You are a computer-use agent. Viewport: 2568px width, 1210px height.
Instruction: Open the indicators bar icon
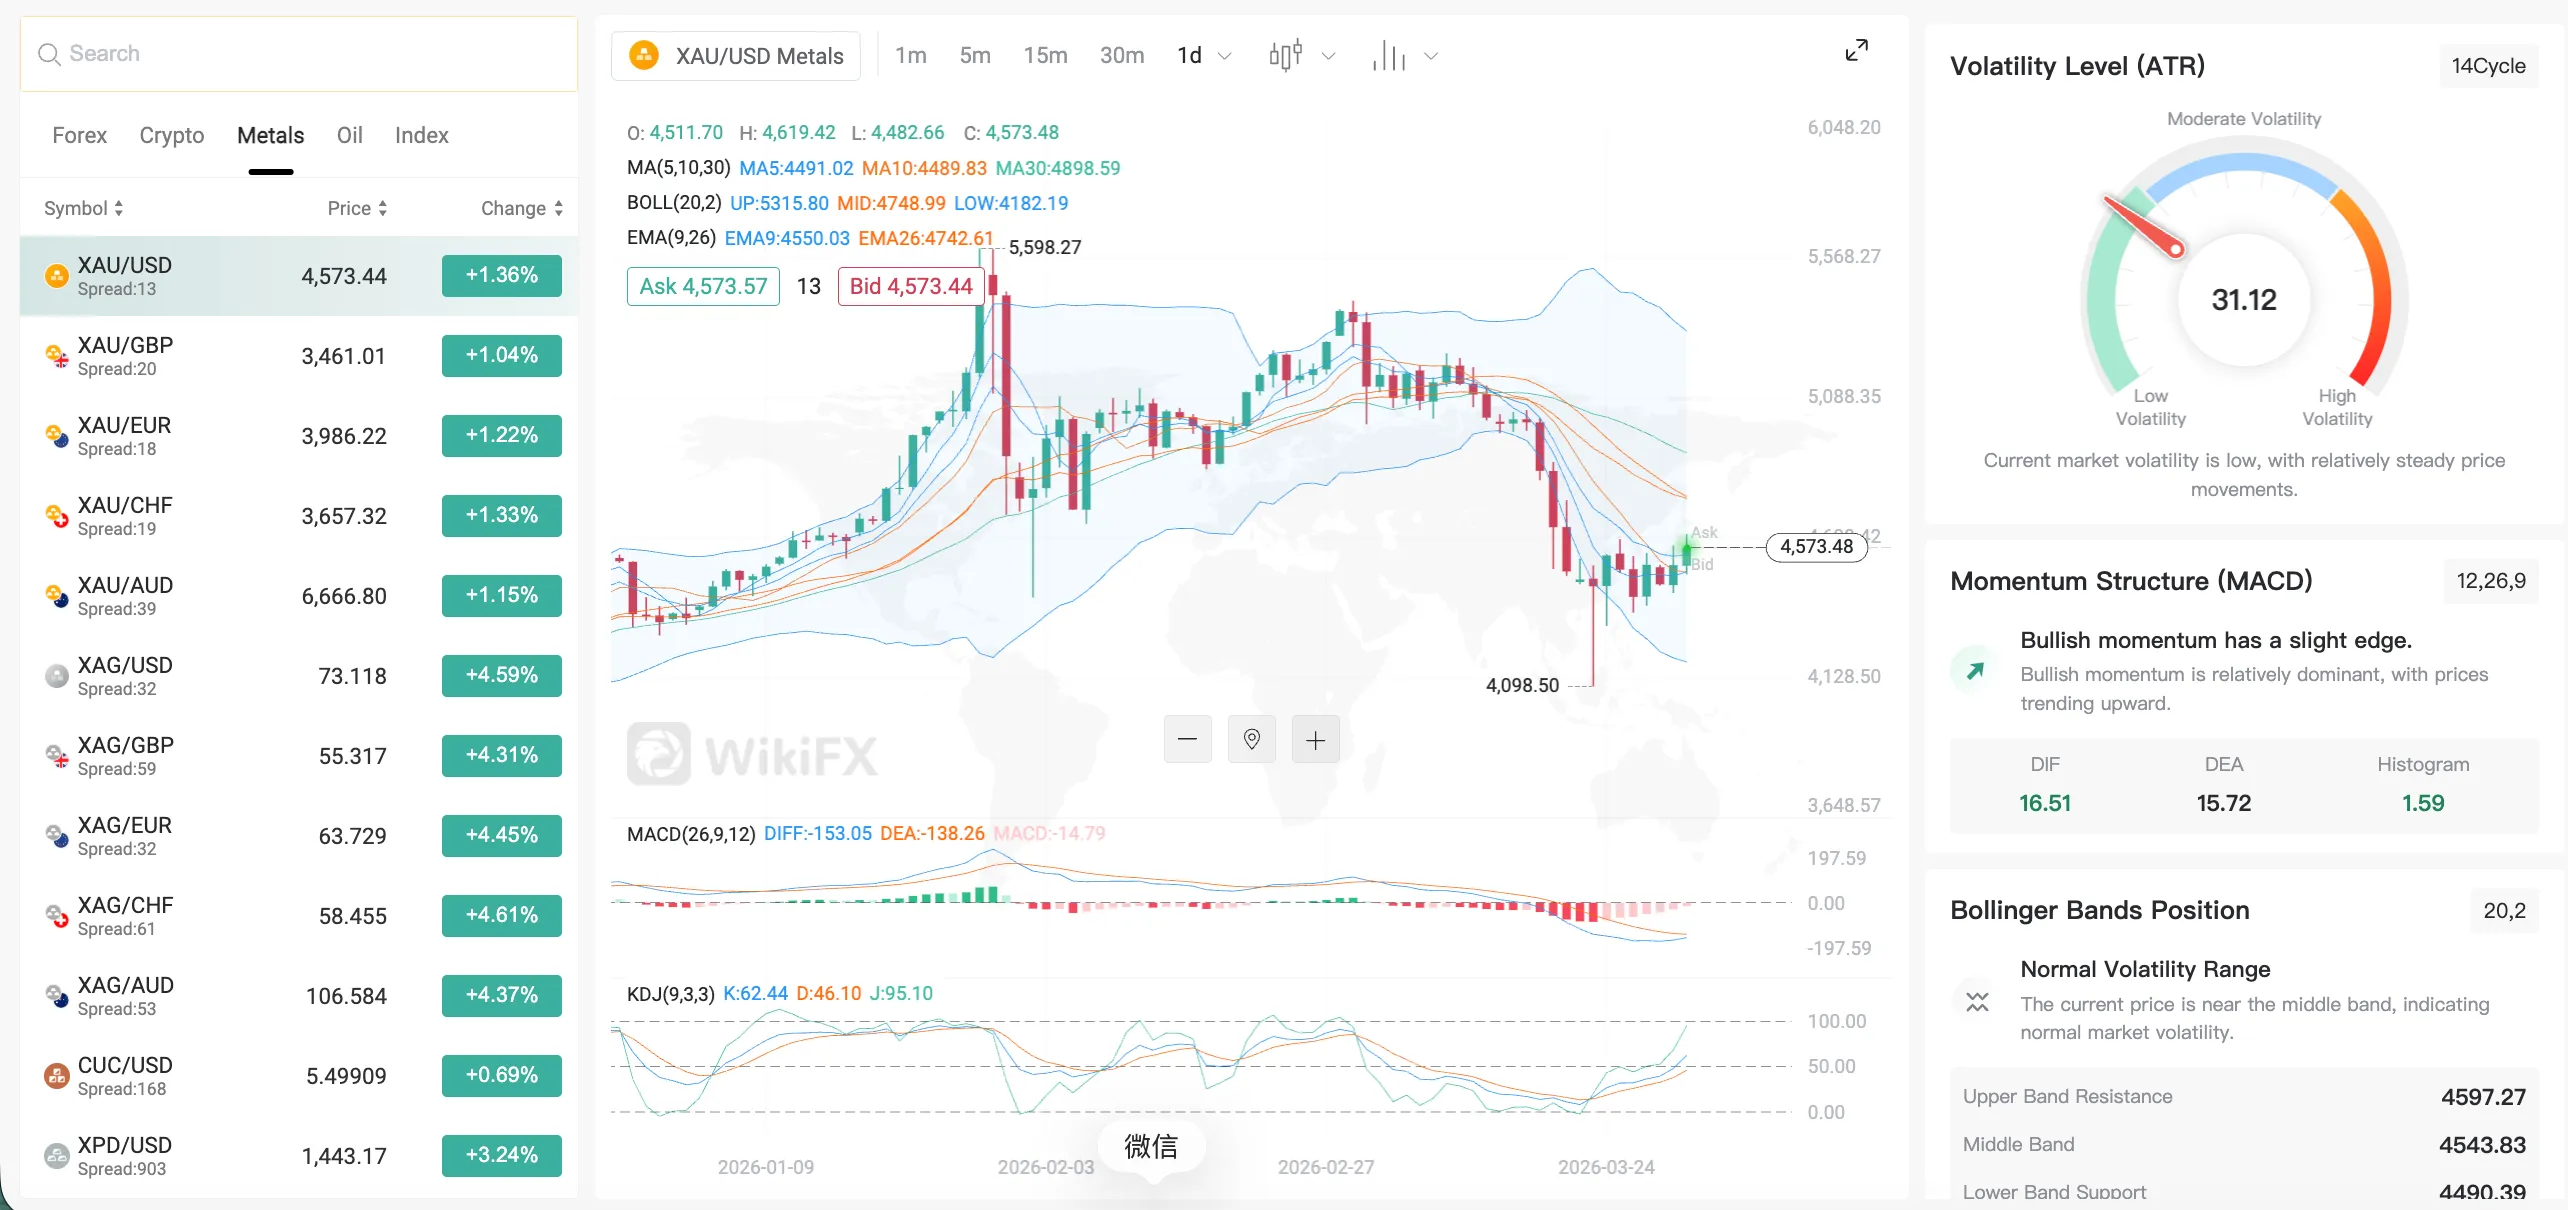pos(1389,56)
